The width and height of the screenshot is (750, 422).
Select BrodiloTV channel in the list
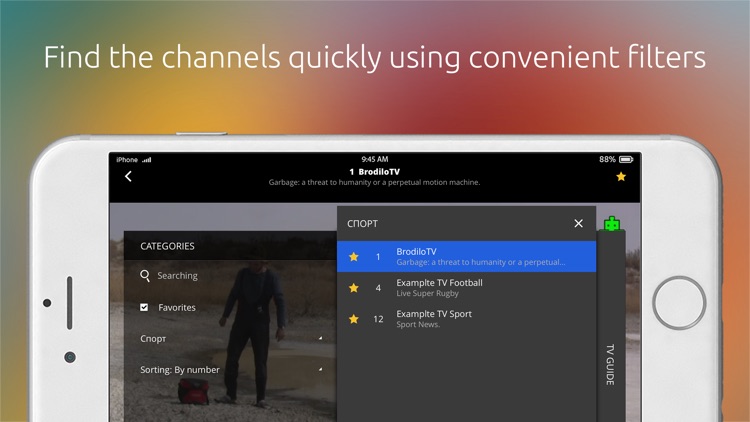[466, 256]
